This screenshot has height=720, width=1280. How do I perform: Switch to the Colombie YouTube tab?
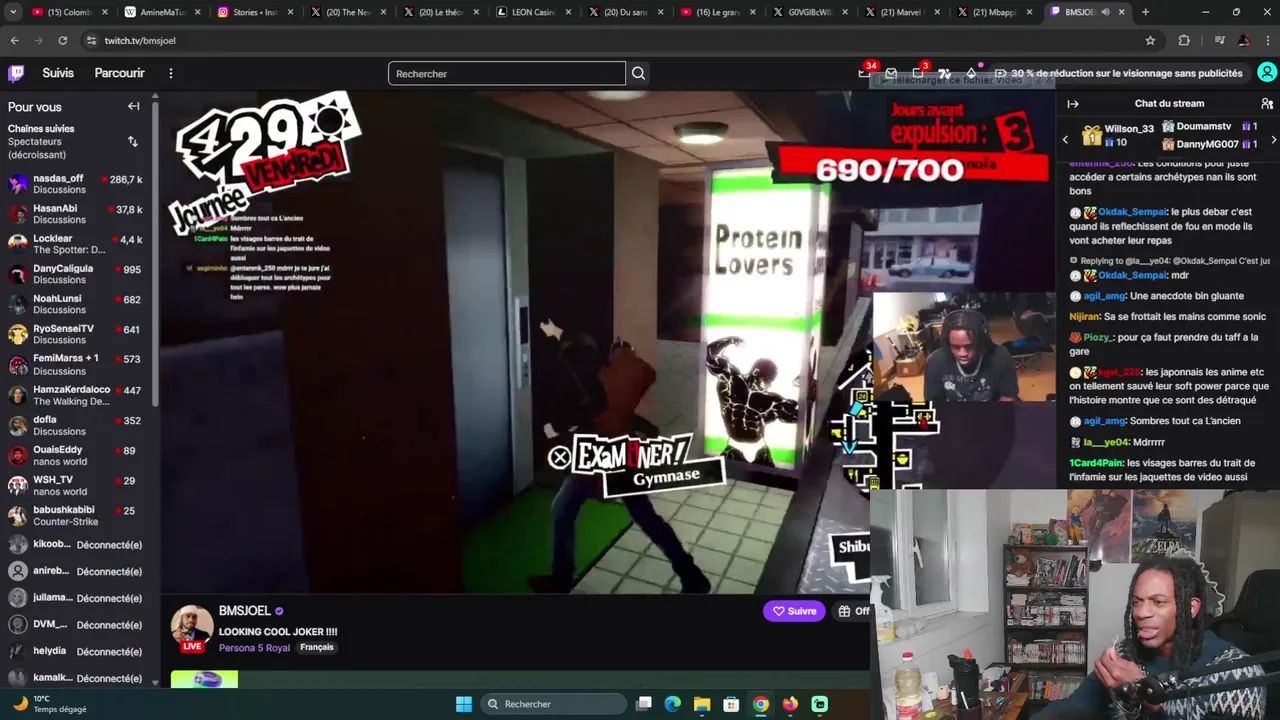(x=70, y=12)
